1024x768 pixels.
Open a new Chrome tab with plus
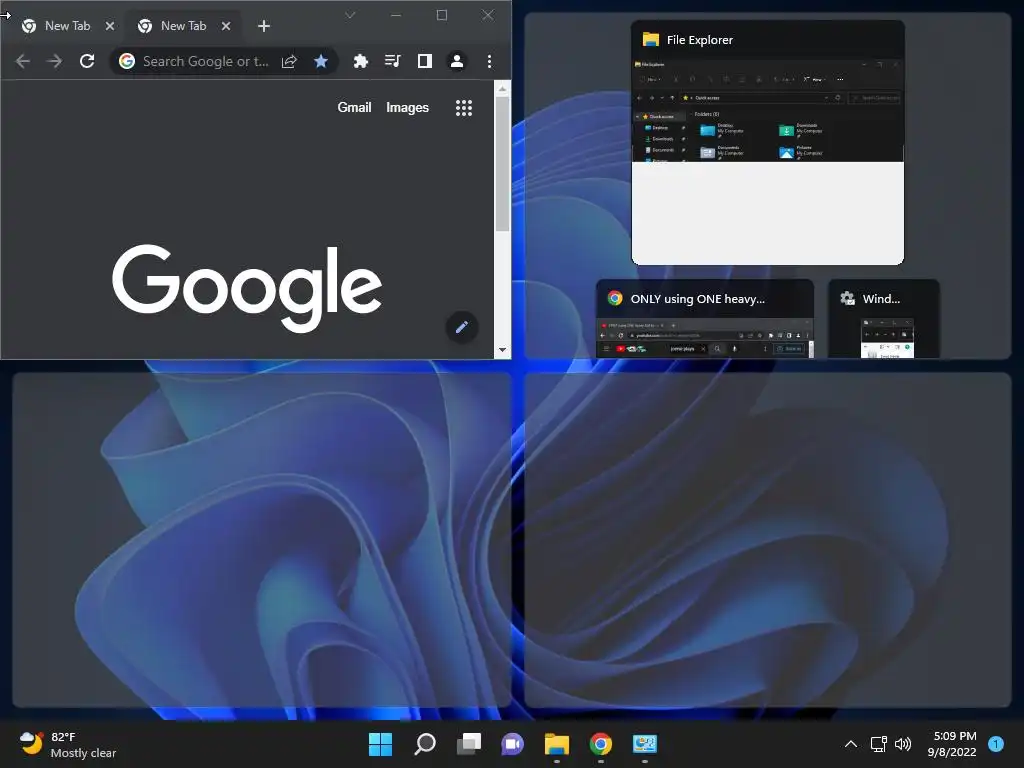point(264,26)
